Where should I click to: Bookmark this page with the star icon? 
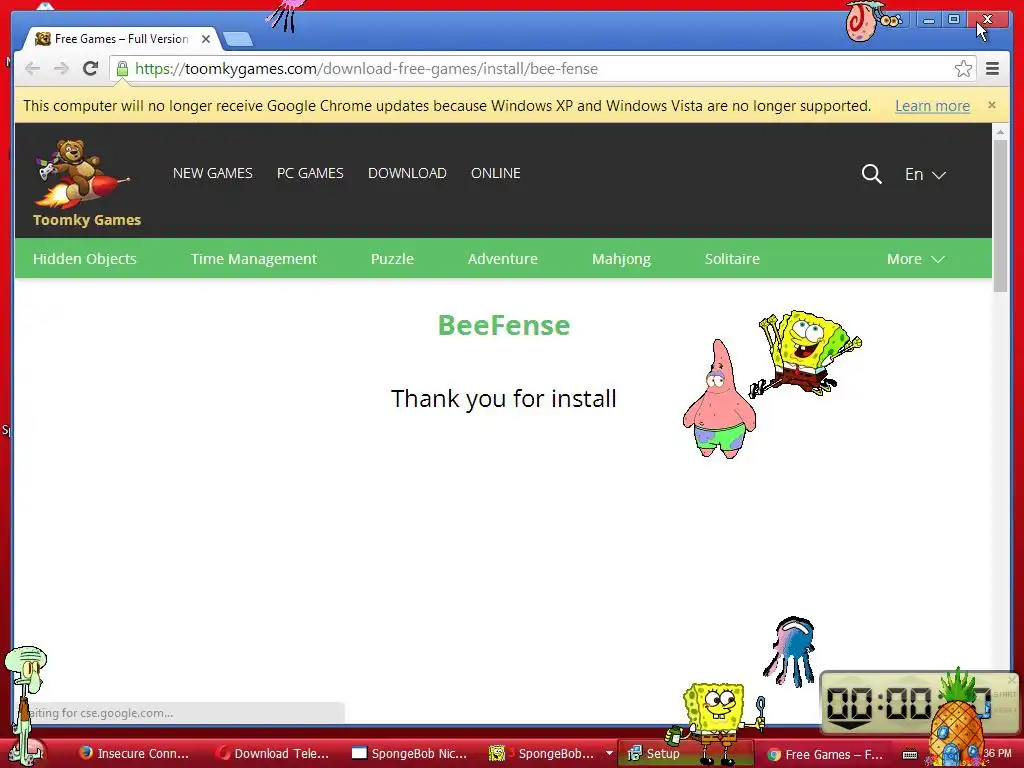963,69
